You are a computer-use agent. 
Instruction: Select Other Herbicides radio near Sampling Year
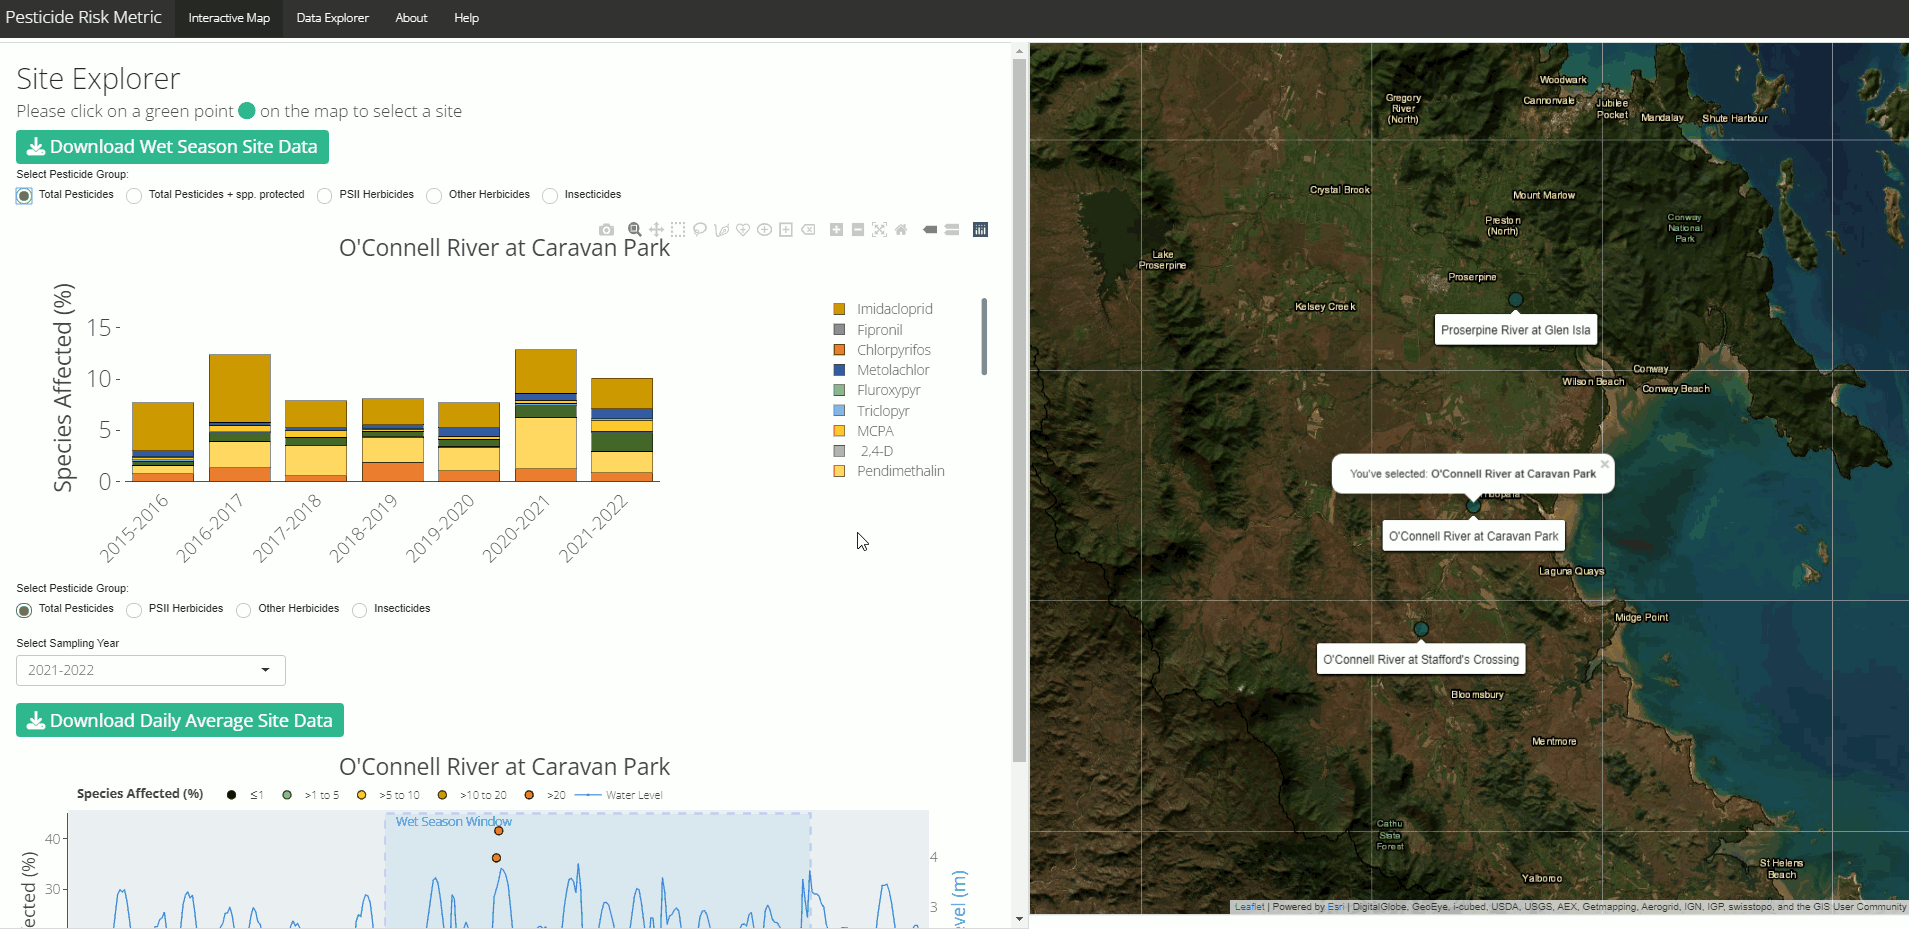tap(243, 610)
